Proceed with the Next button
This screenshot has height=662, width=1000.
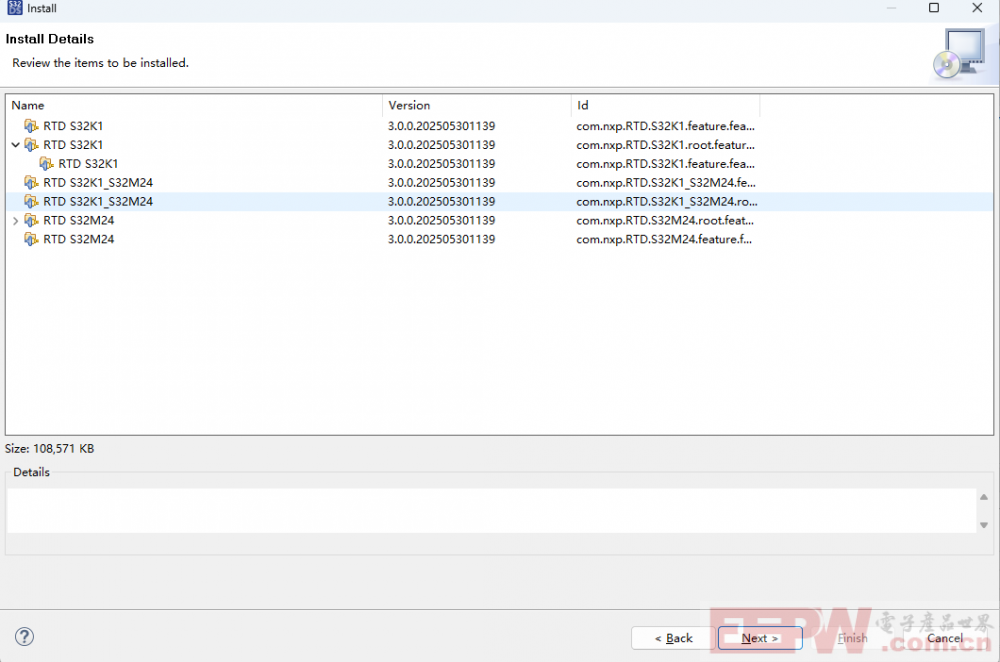[x=760, y=638]
